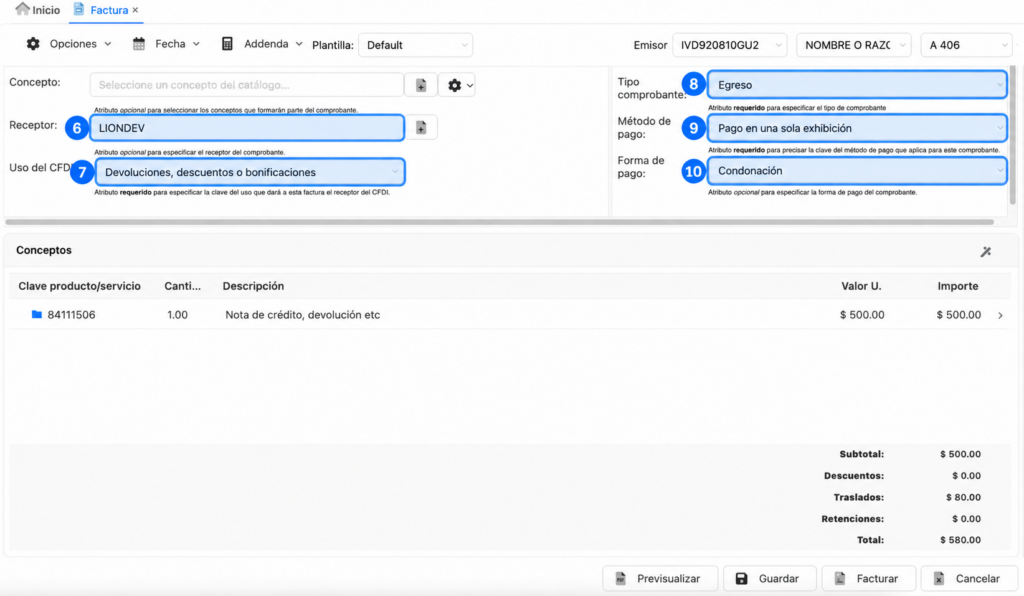The image size is (1024, 596).
Task: Expand the concept row chevron arrow
Action: click(x=1000, y=315)
